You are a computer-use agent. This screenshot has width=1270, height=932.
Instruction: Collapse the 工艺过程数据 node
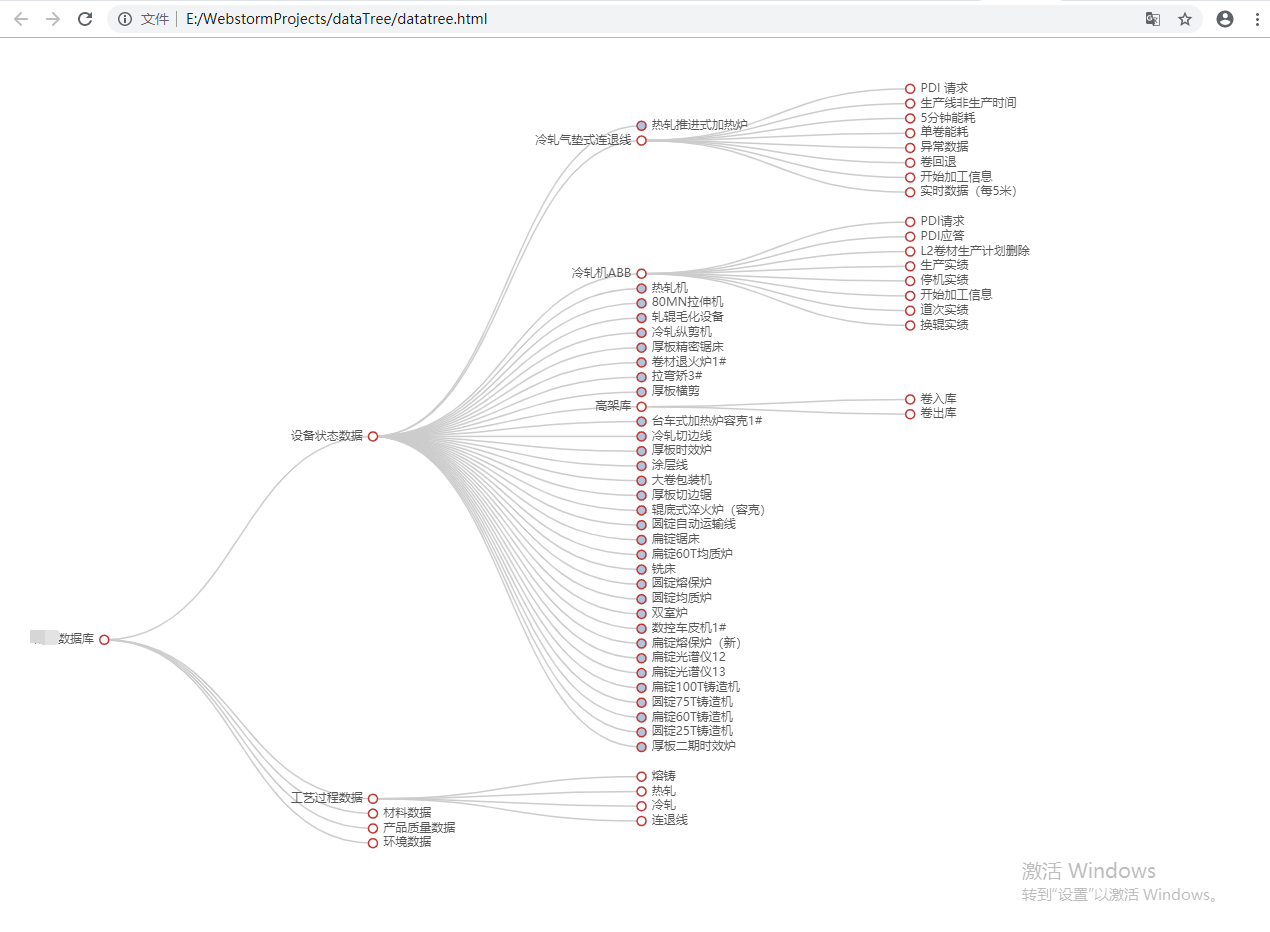pyautogui.click(x=372, y=798)
